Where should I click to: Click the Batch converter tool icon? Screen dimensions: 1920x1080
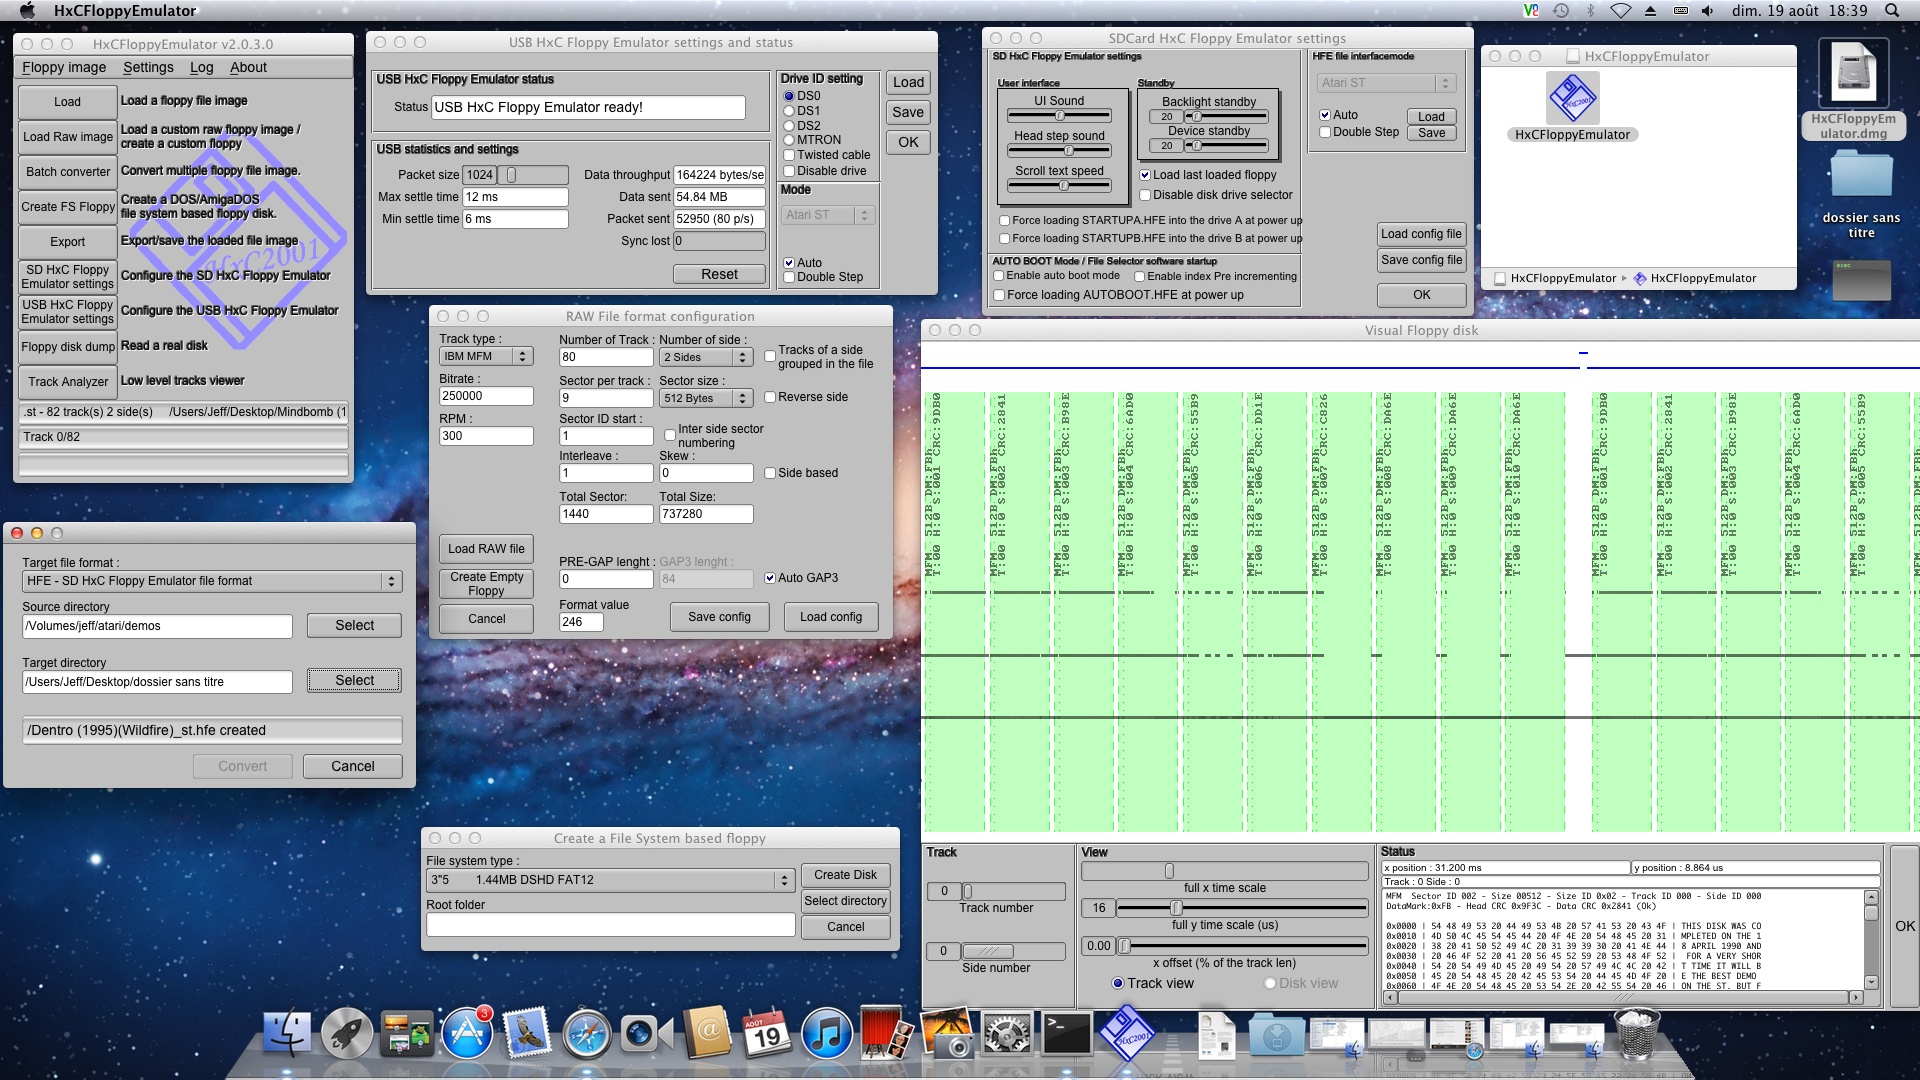click(x=65, y=169)
